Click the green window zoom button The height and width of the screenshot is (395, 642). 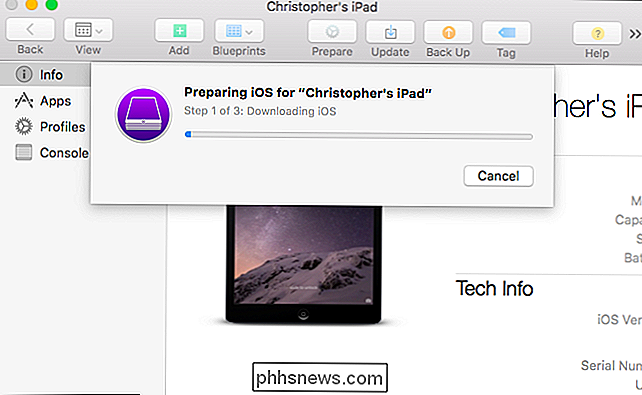tap(52, 5)
